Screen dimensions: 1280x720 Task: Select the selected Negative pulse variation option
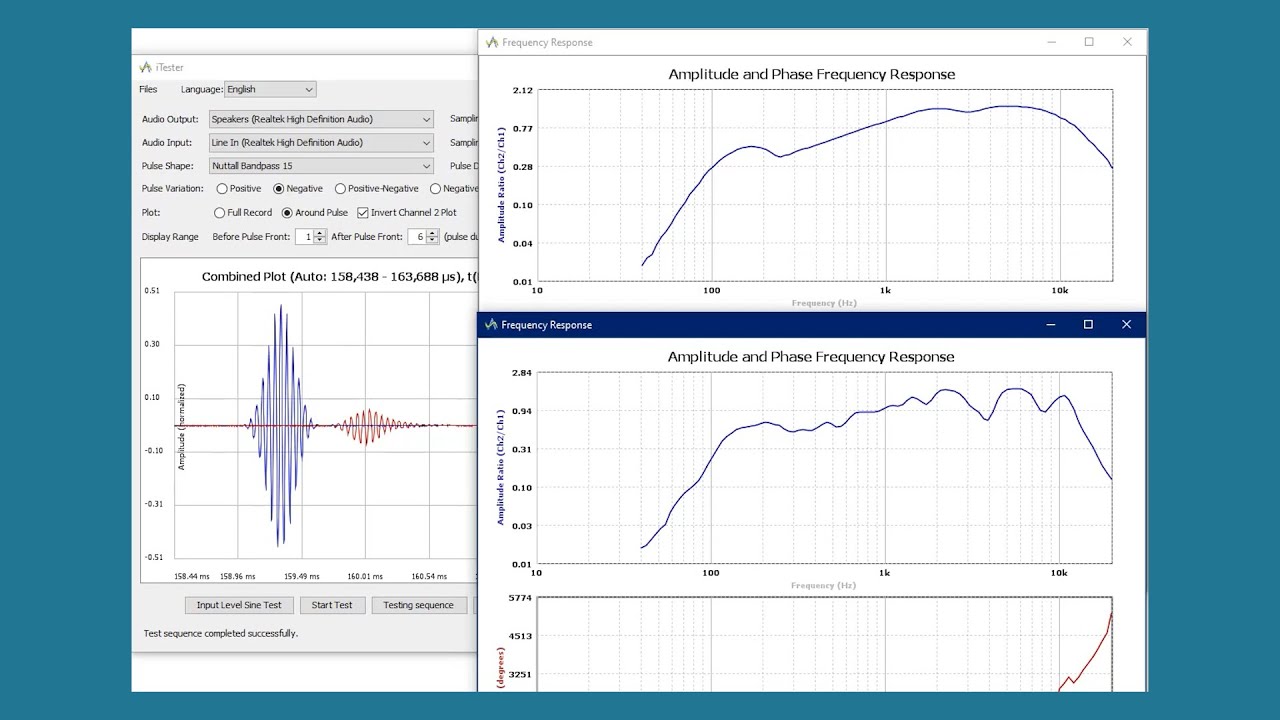(x=279, y=188)
